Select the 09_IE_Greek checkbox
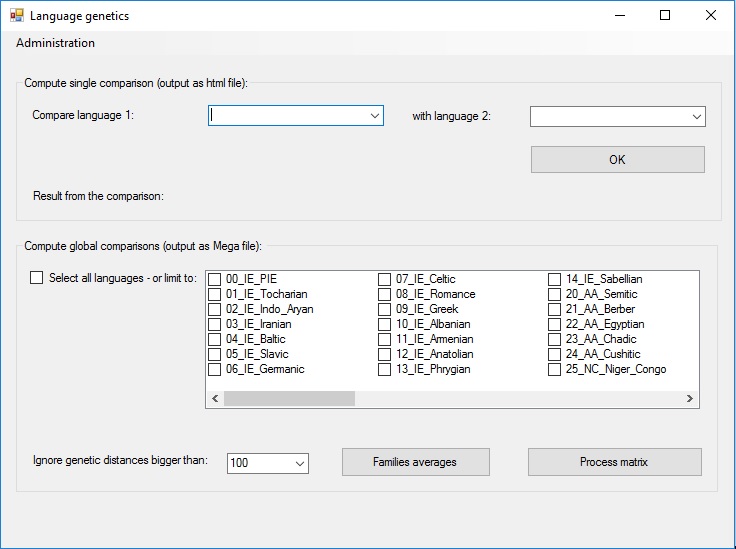736x549 pixels. pyautogui.click(x=384, y=309)
